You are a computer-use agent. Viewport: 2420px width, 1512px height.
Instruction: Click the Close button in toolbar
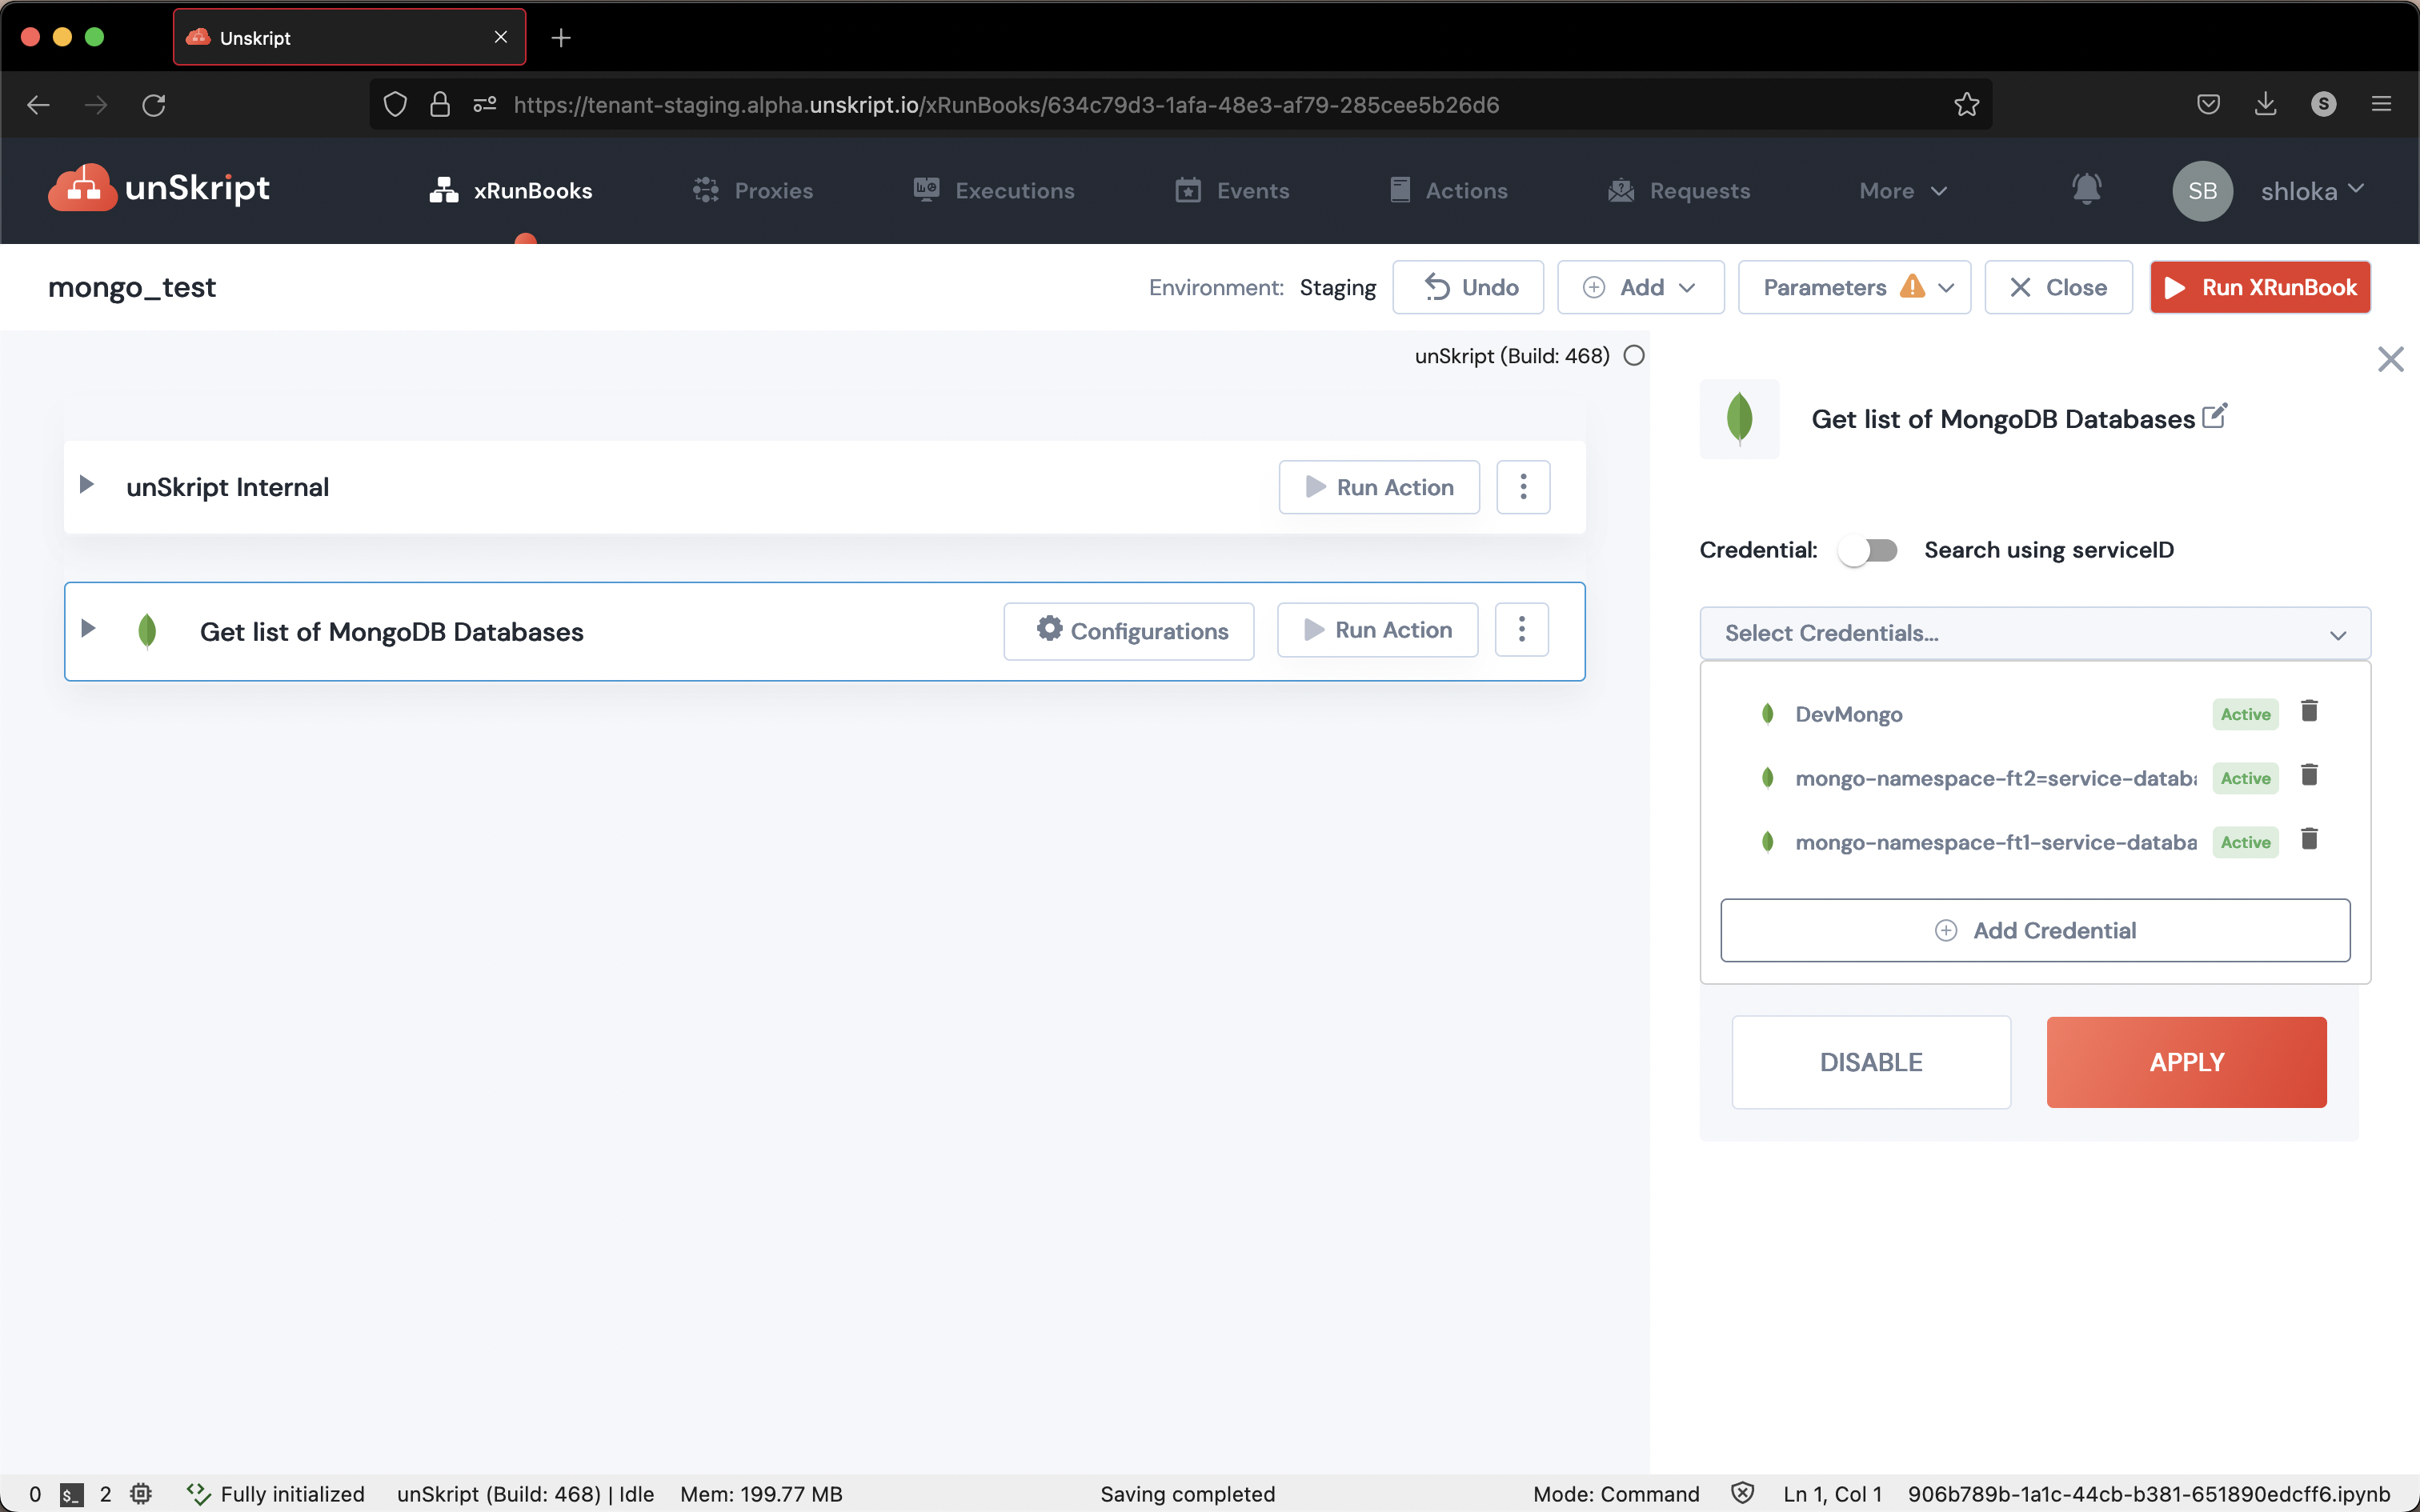click(2058, 287)
